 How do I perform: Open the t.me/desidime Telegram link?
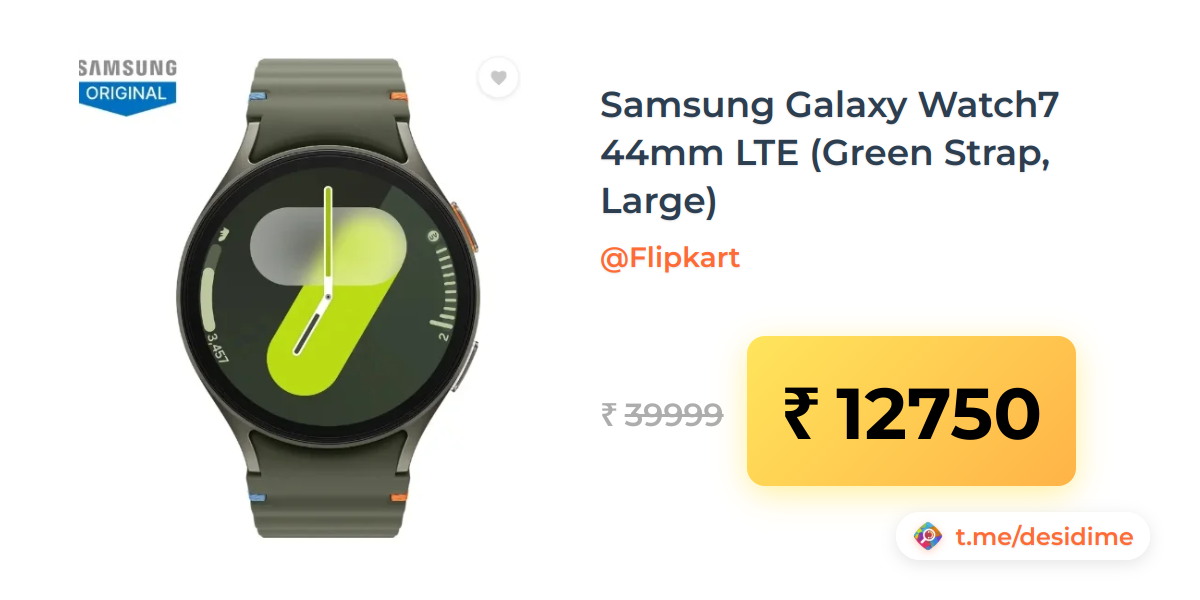[x=1044, y=537]
